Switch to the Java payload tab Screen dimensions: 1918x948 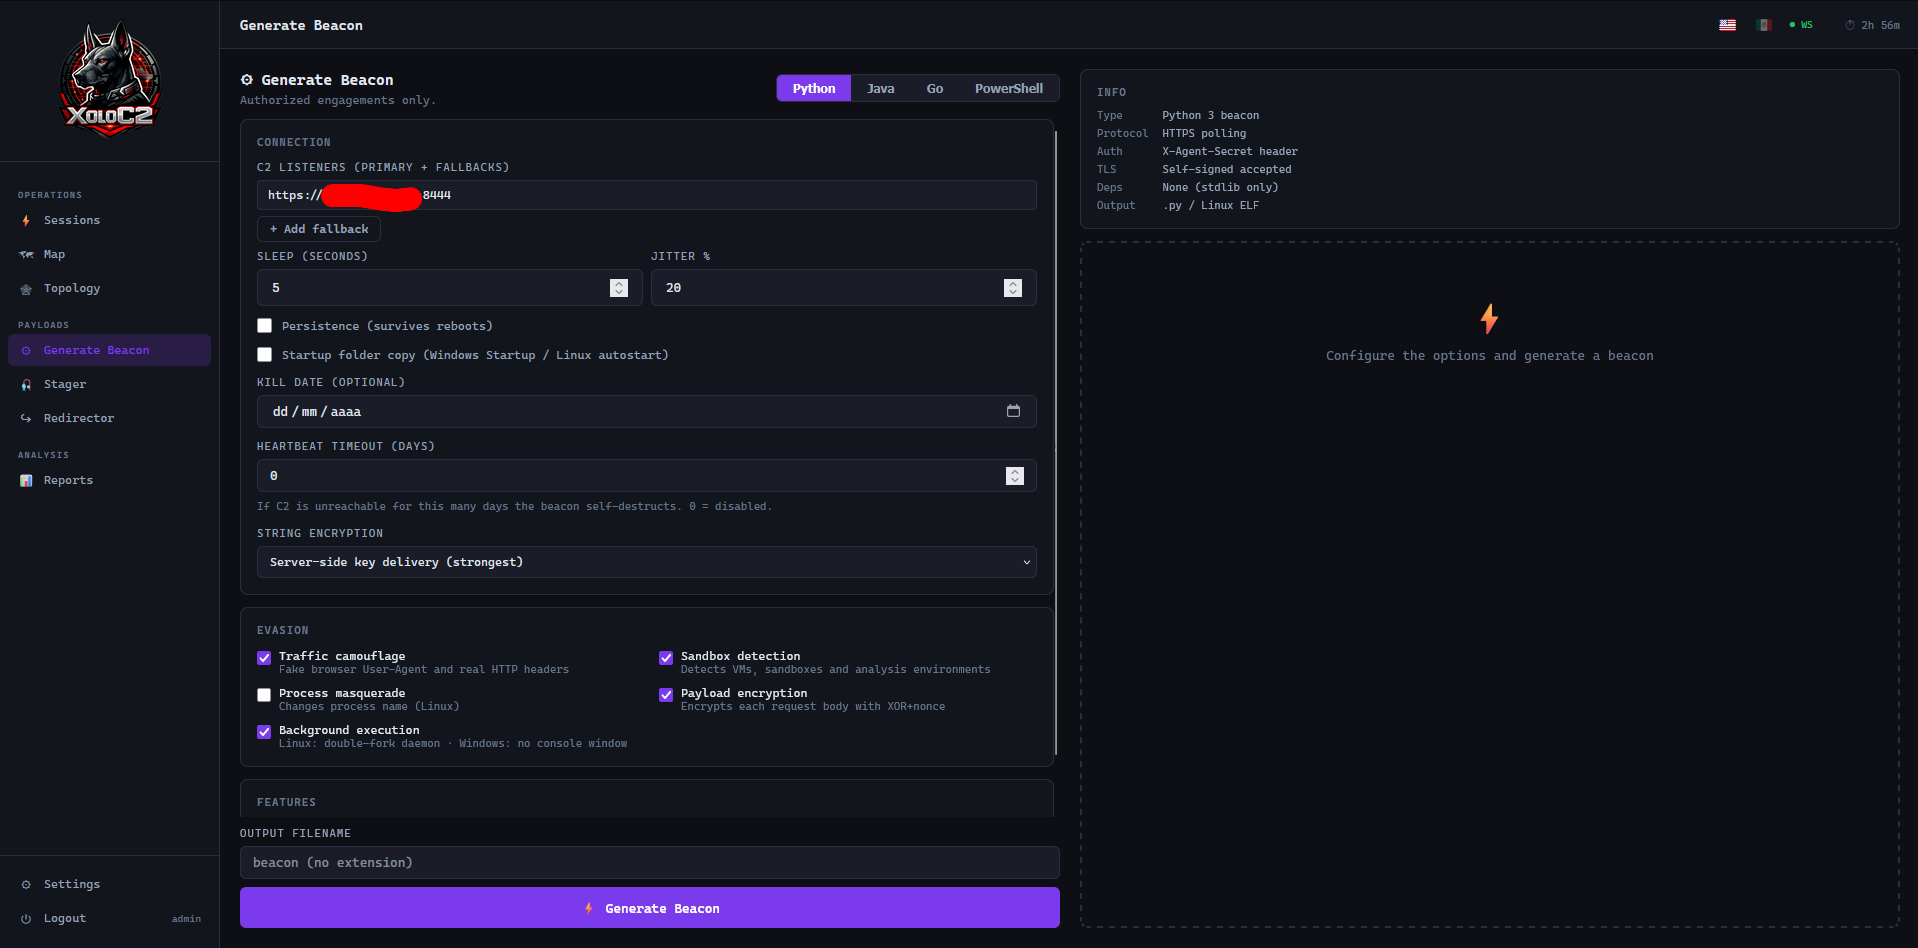(x=880, y=88)
